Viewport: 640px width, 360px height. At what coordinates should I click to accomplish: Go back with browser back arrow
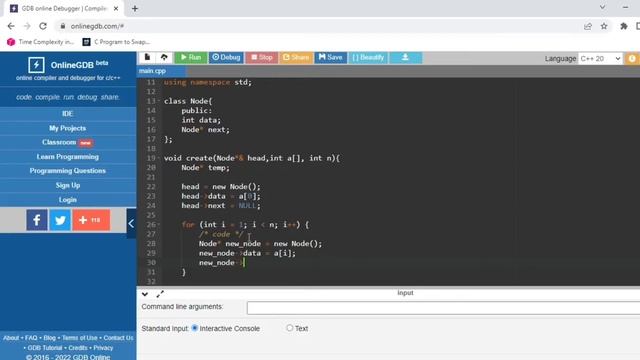[x=11, y=26]
